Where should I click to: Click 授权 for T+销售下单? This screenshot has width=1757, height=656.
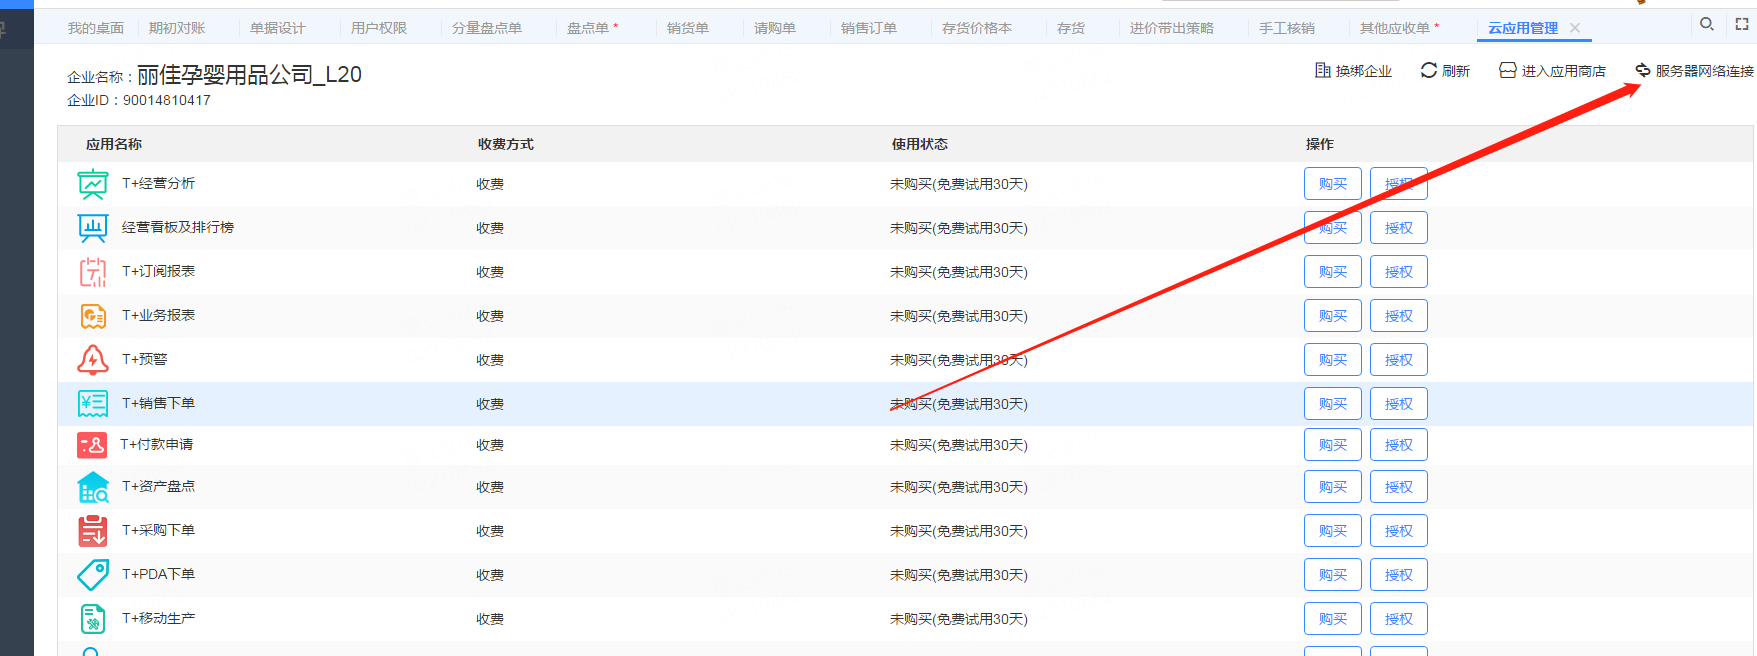pos(1399,404)
